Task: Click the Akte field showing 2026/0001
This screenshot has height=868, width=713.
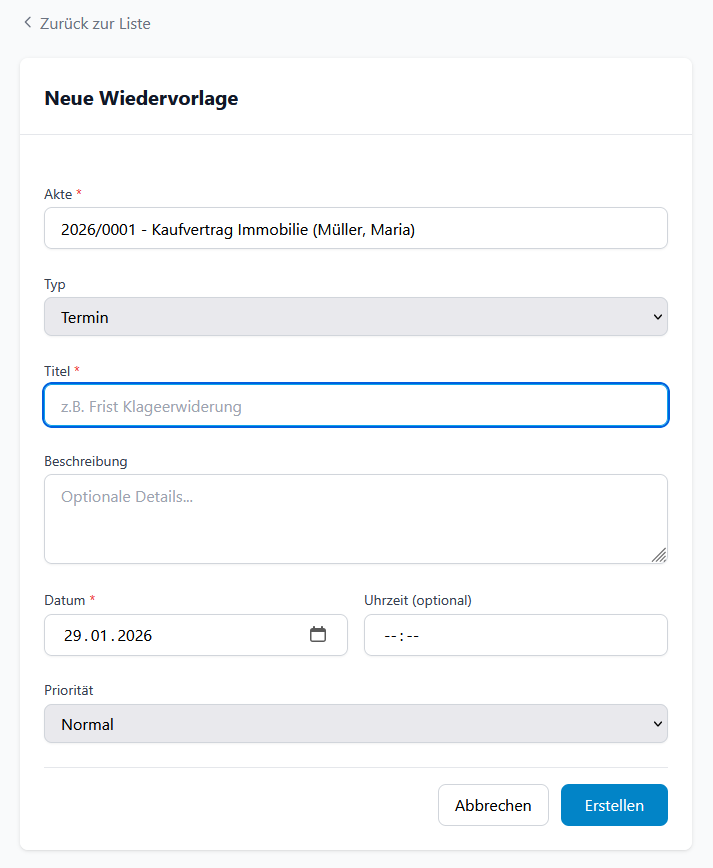Action: [355, 228]
